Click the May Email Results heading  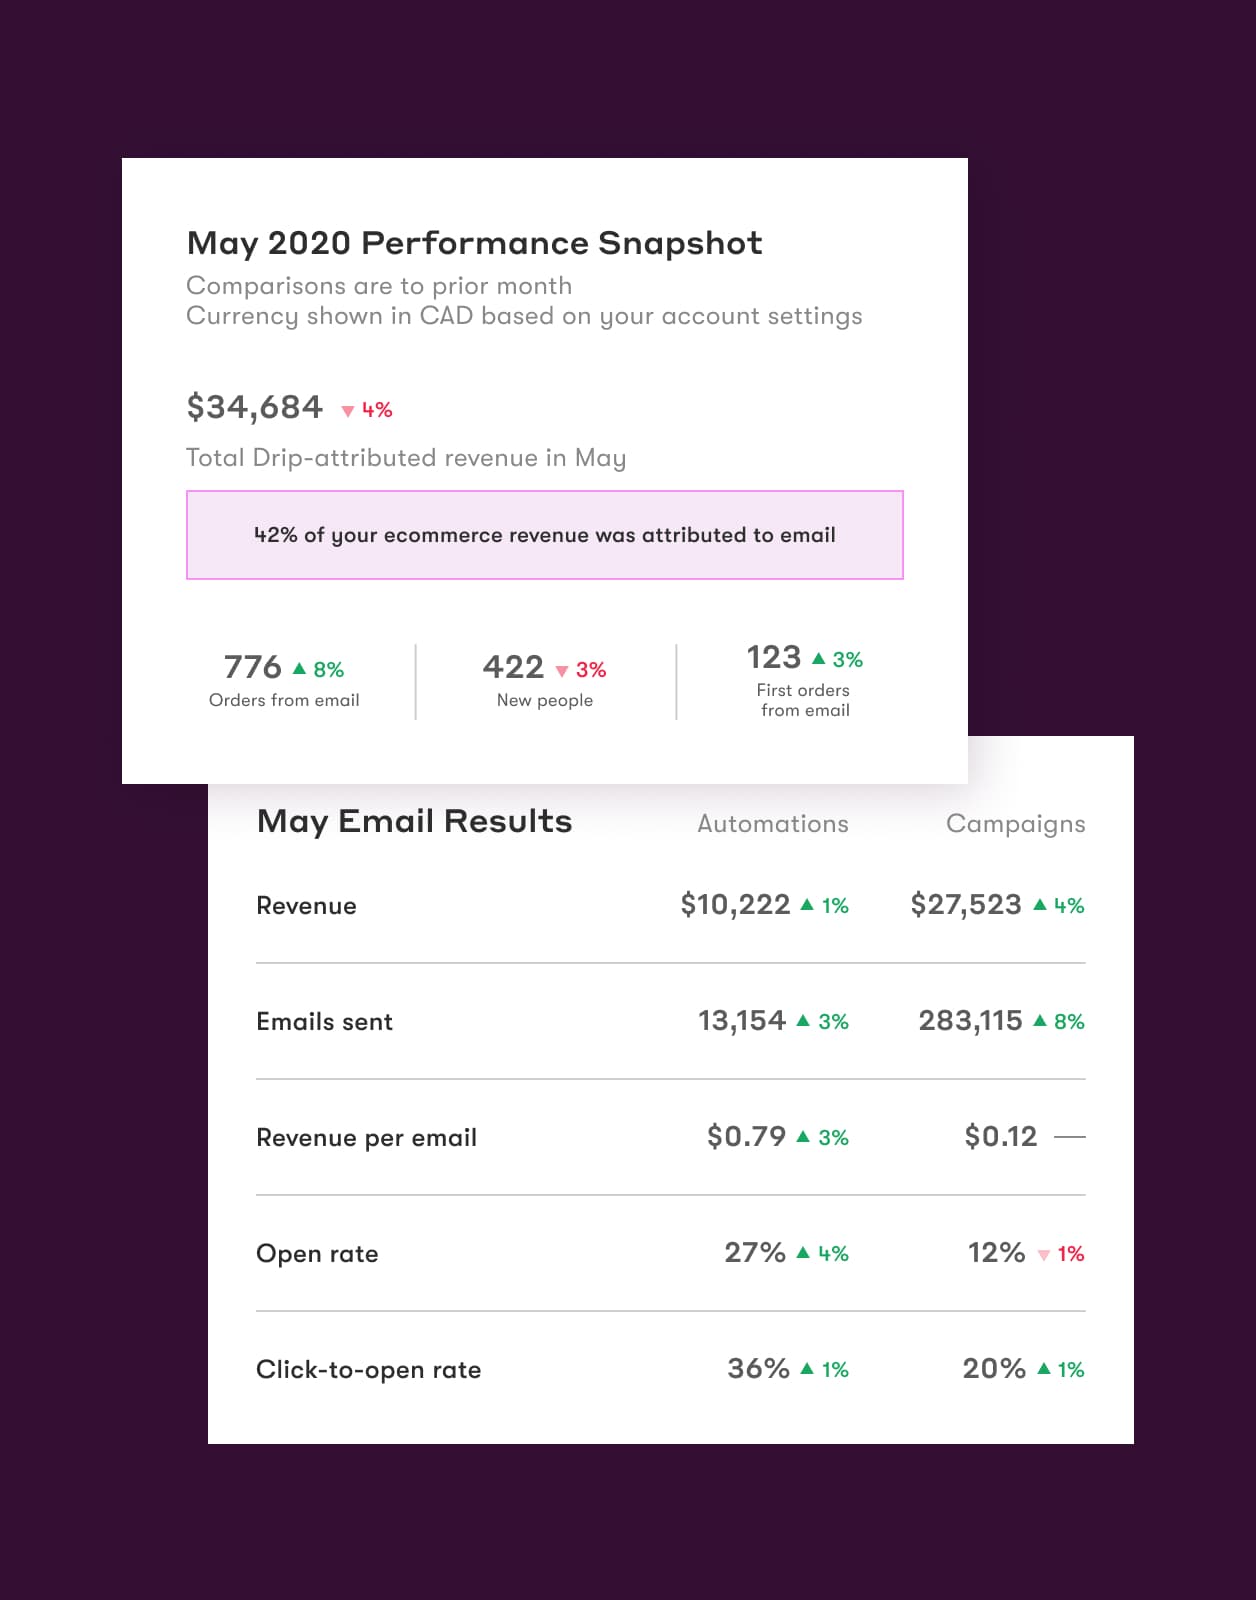414,821
